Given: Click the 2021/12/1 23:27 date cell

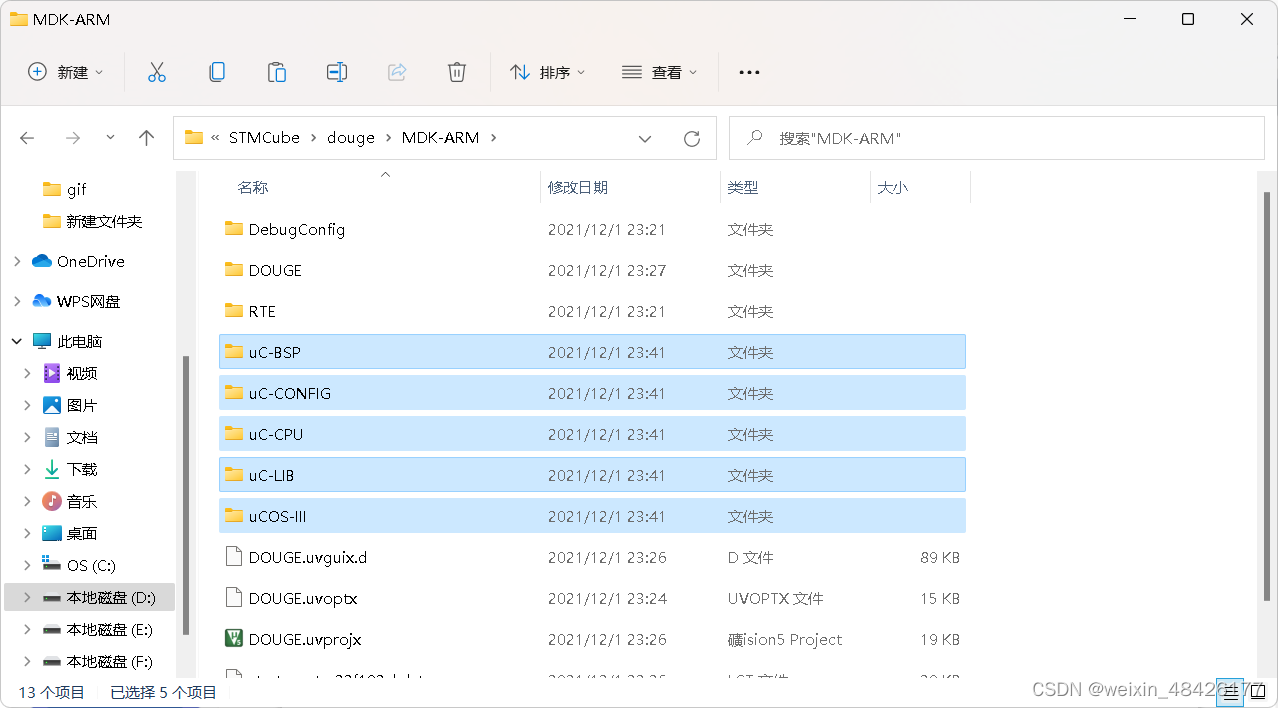Looking at the screenshot, I should (606, 270).
